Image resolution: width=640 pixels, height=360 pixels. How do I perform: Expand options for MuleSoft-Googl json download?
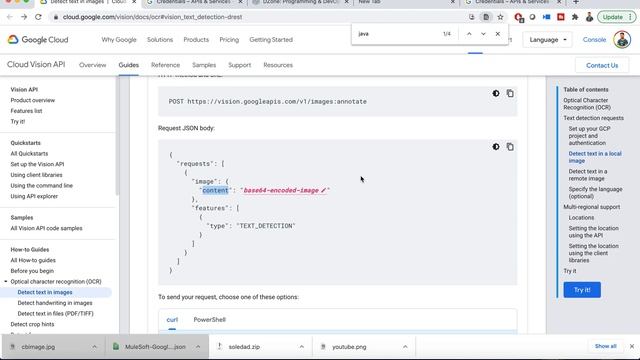(x=198, y=347)
